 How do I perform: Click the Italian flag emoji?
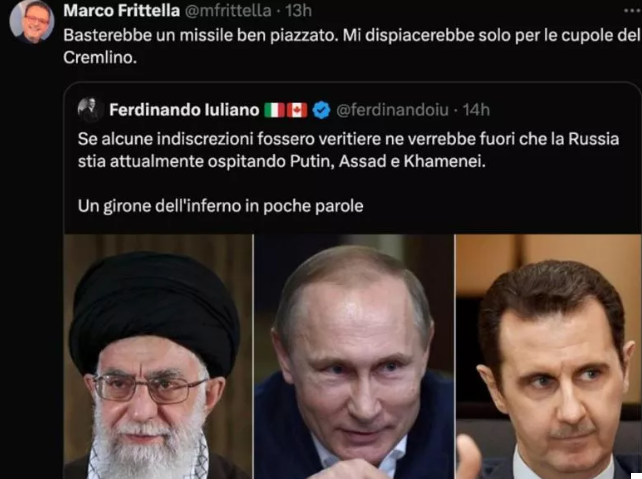(x=274, y=110)
